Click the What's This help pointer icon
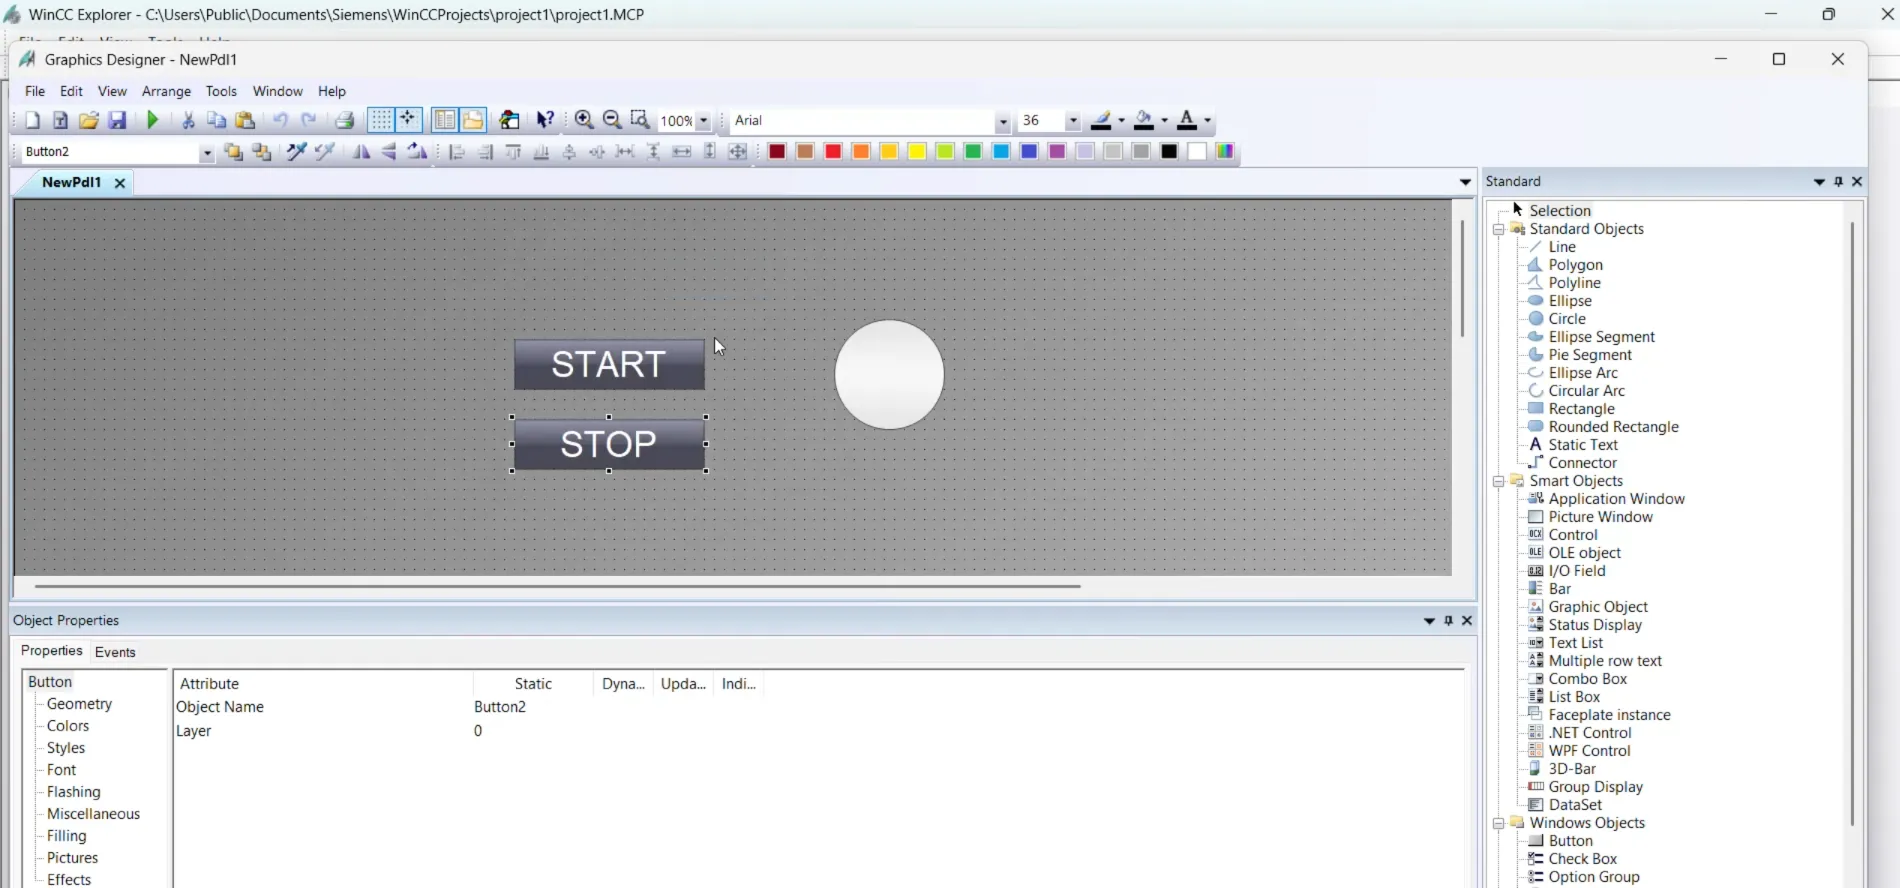The width and height of the screenshot is (1900, 888). click(x=545, y=120)
